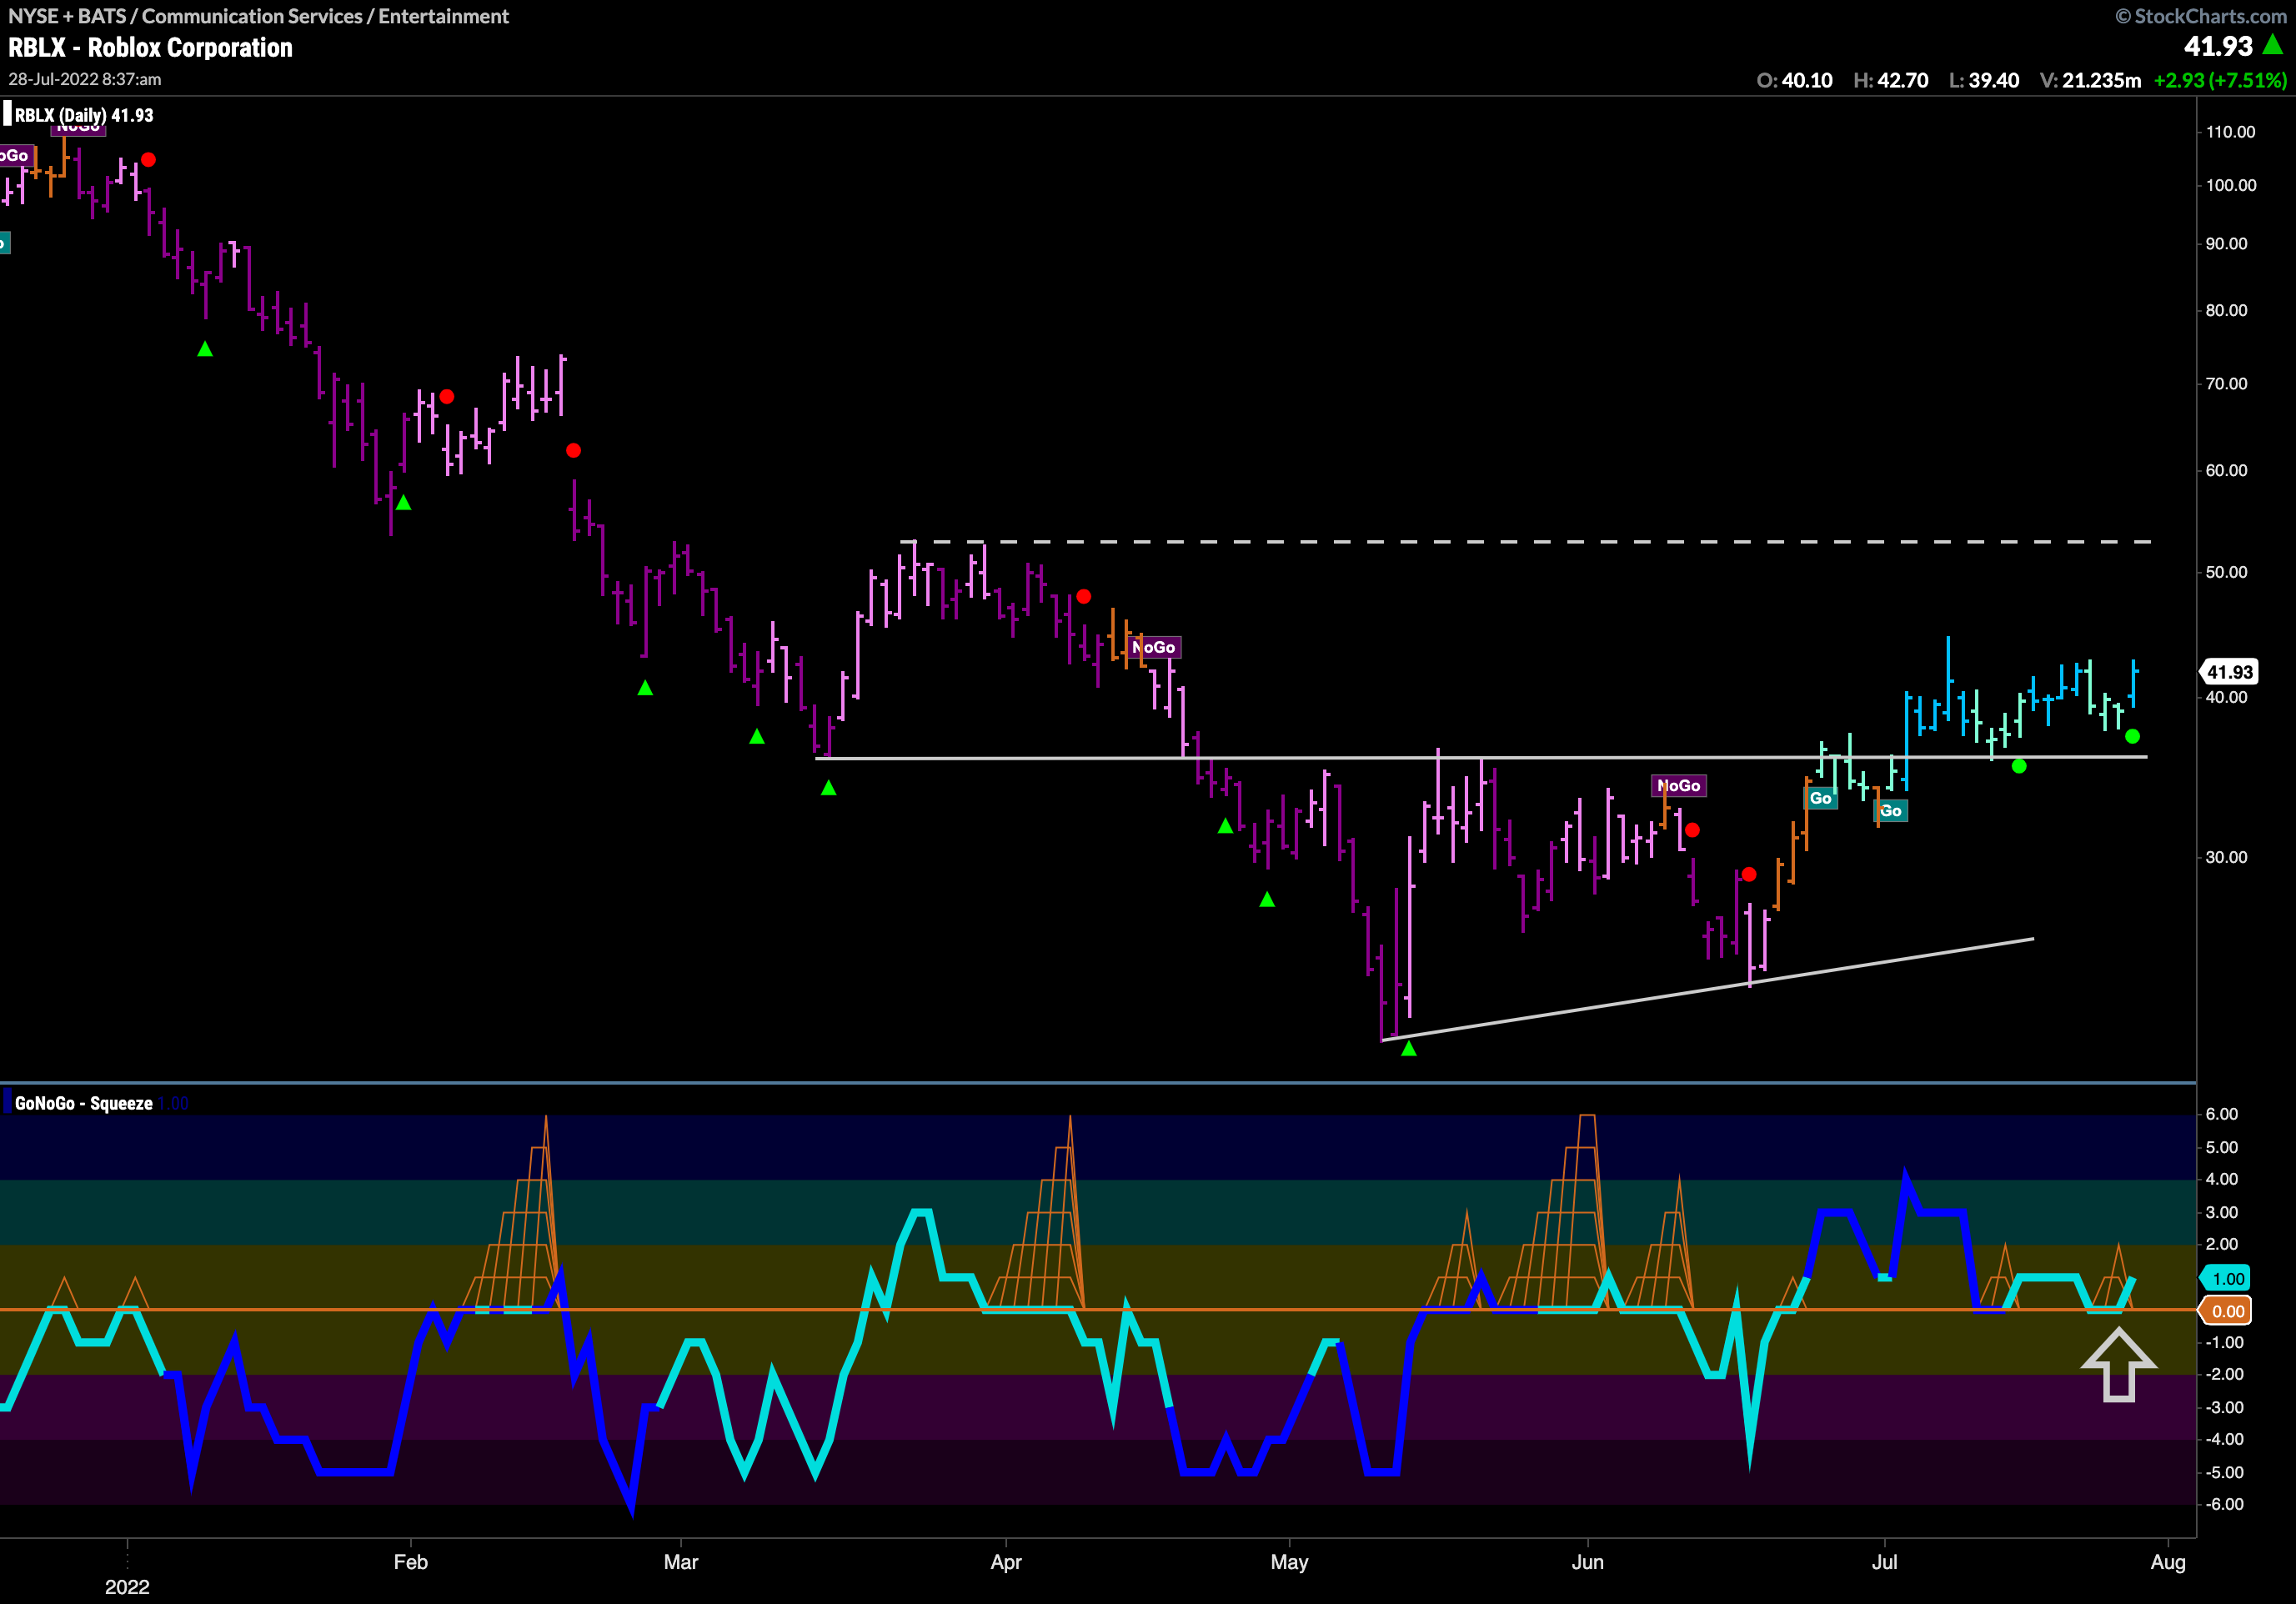Screen dimensions: 2296x1604
Task: Click the first Go label in late June
Action: (1820, 798)
